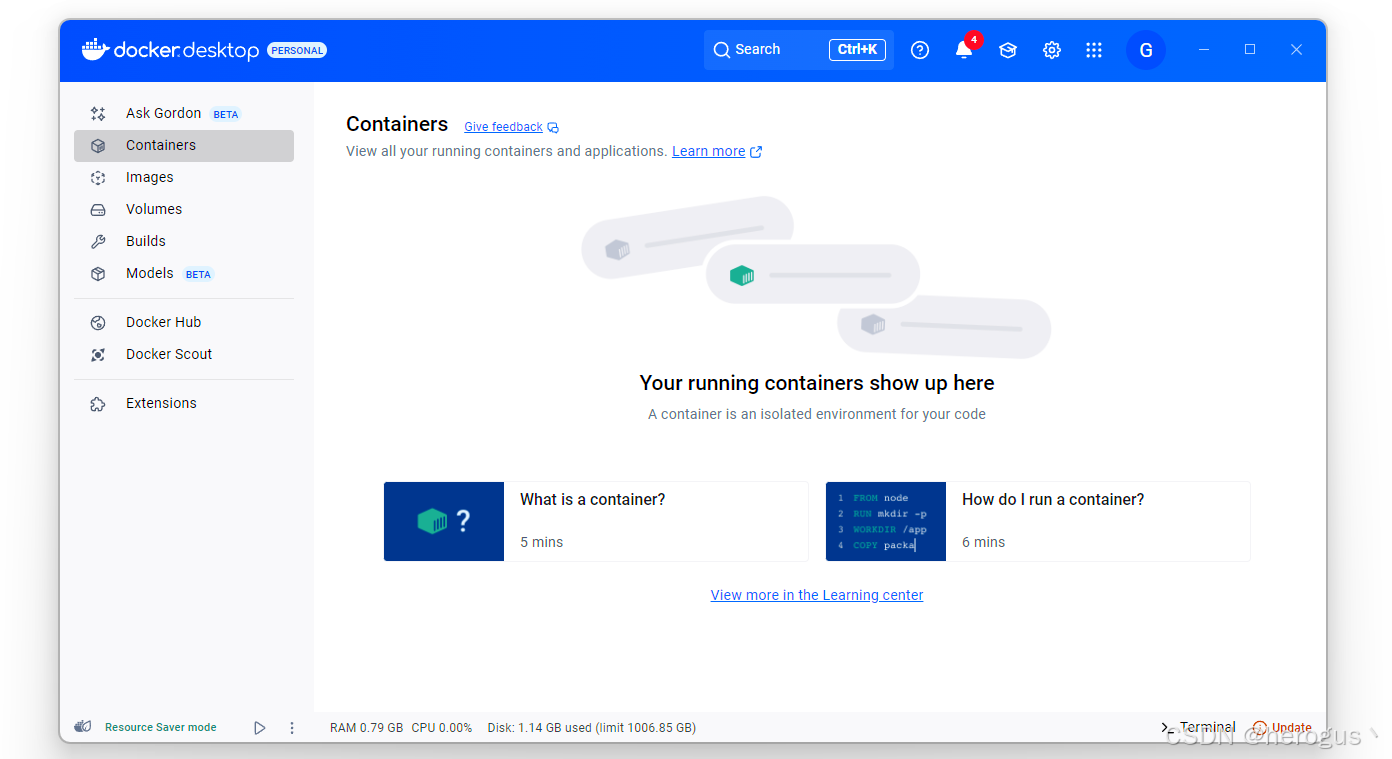
Task: Maximize the Docker Desktop window
Action: pyautogui.click(x=1250, y=50)
